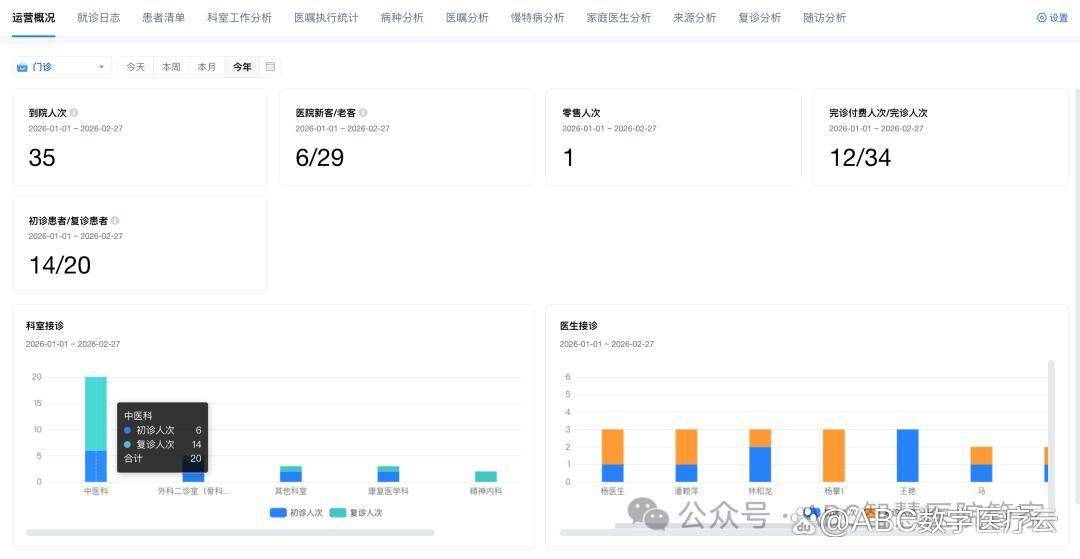1080x559 pixels.
Task: Click info icon beside 初诊患者/复诊患者
Action: pyautogui.click(x=115, y=221)
